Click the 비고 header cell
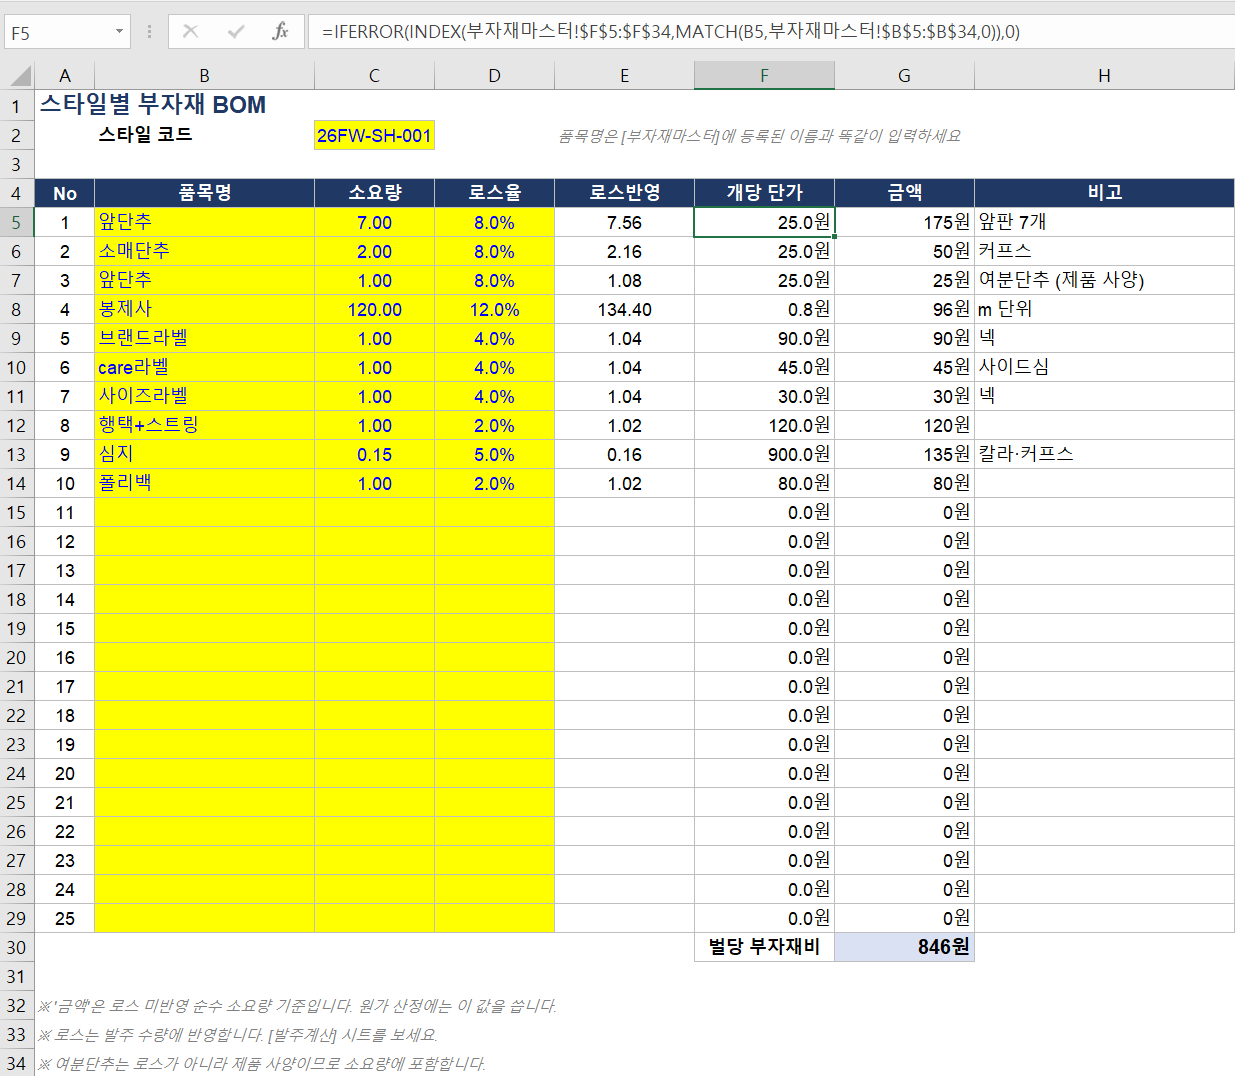1235x1076 pixels. [1104, 193]
